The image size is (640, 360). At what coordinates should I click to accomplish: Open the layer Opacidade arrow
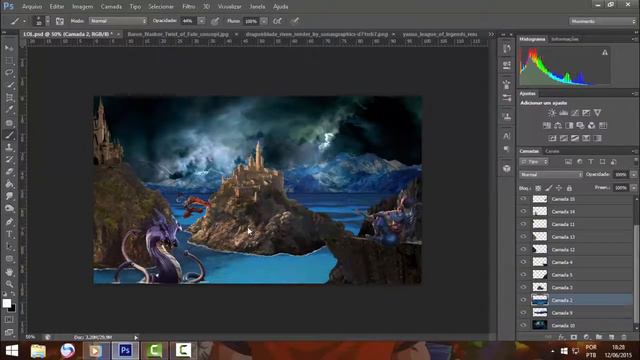(633, 174)
